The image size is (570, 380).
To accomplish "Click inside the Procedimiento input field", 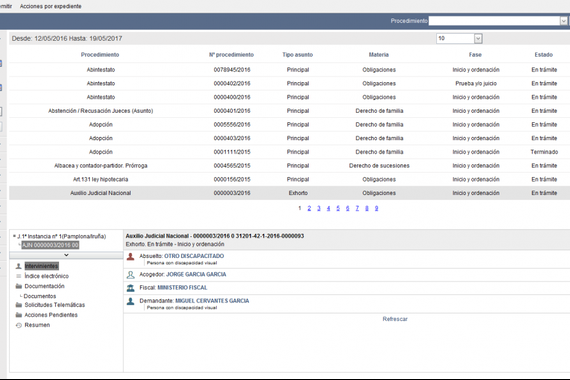I will (494, 21).
